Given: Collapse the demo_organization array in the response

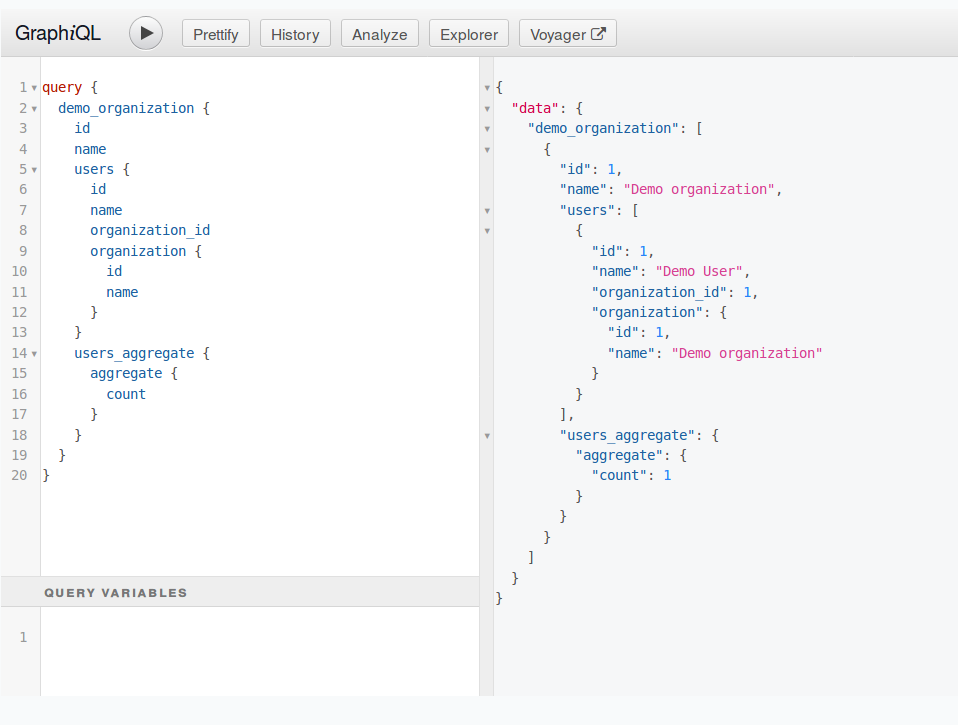Looking at the screenshot, I should coord(487,128).
